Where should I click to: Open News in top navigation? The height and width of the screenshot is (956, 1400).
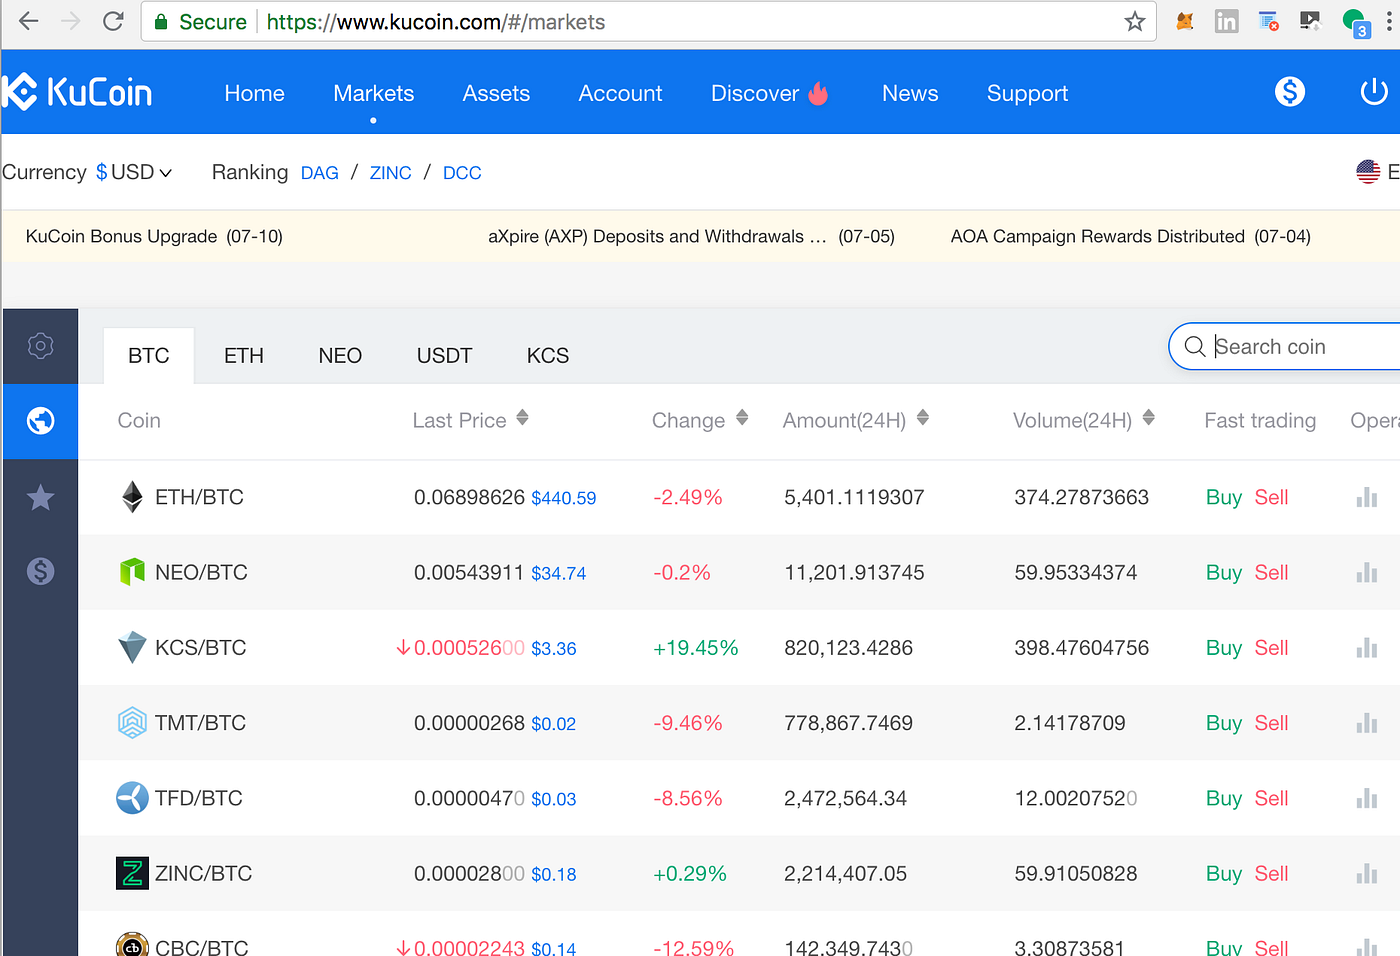pyautogui.click(x=910, y=93)
